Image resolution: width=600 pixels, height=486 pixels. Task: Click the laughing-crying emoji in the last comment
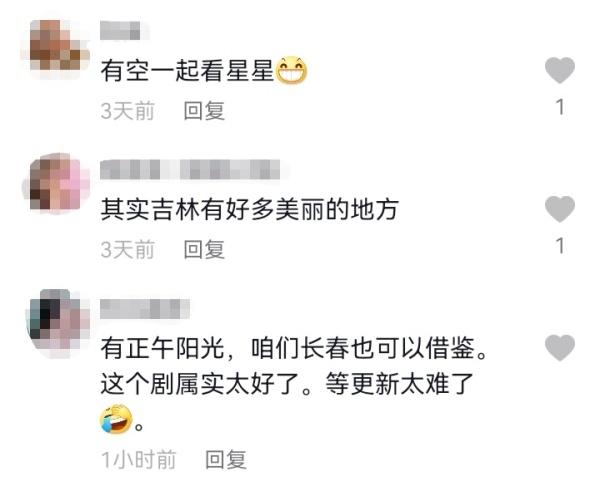click(116, 419)
